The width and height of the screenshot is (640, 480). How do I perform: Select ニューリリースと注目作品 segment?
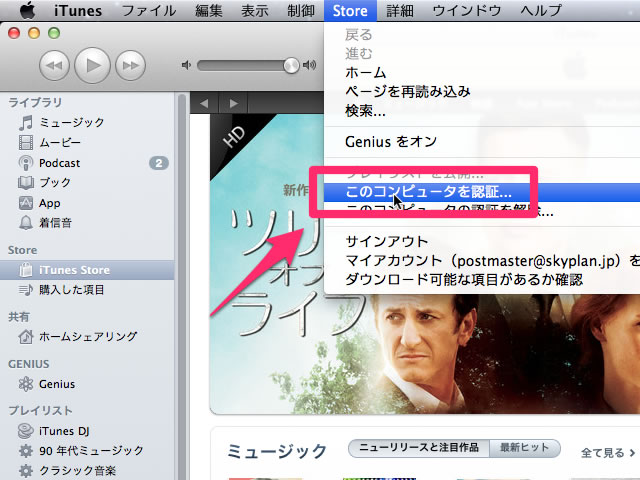click(419, 448)
